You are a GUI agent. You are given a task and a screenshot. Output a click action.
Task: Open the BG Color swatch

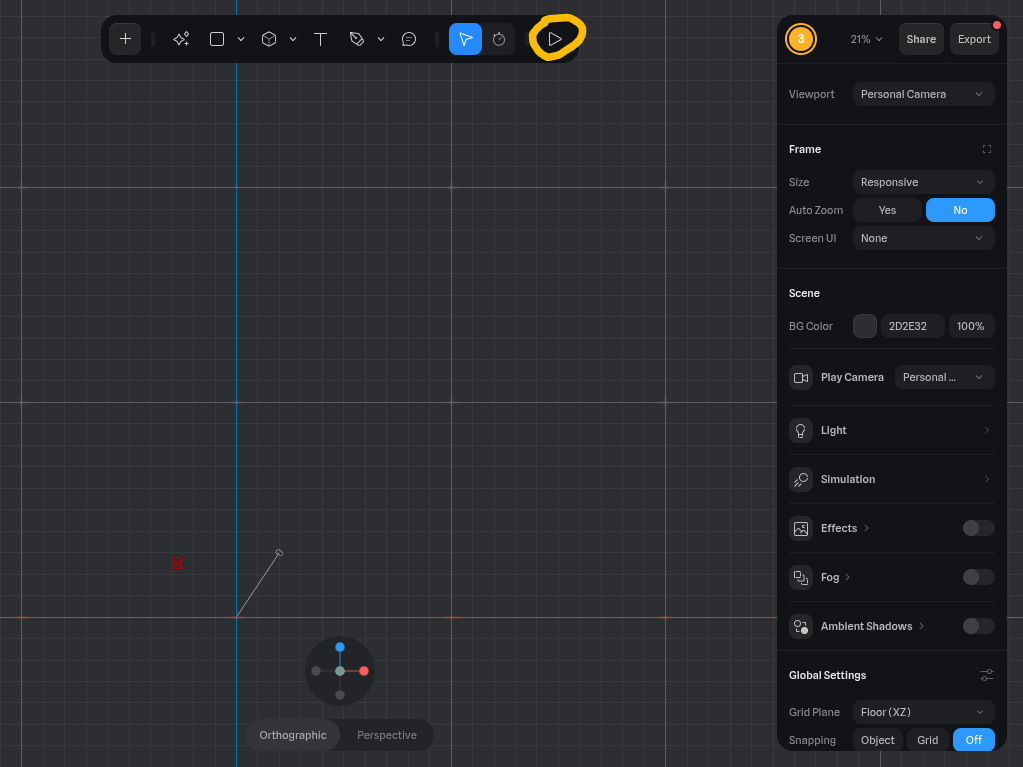click(x=864, y=326)
